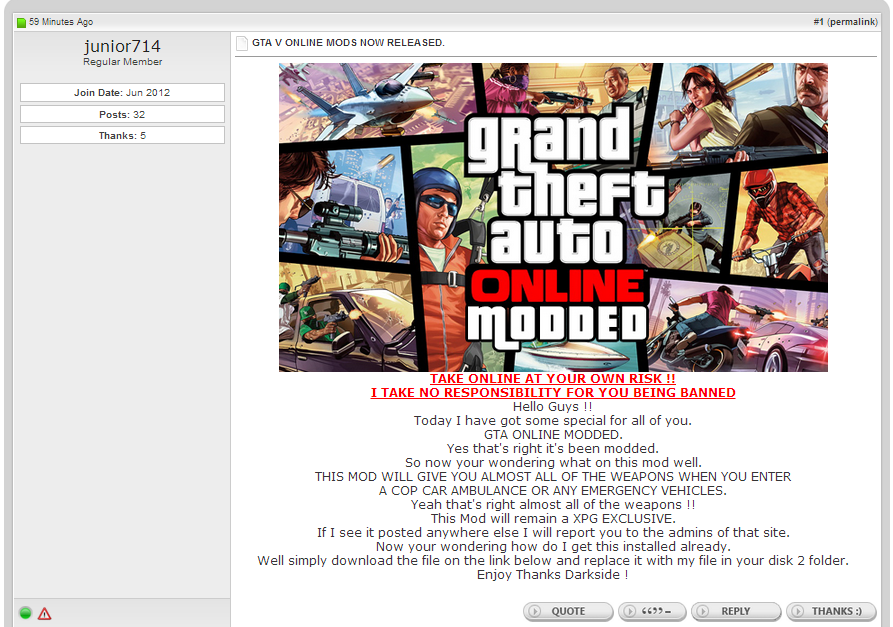Screen dimensions: 893x627
Task: Click the Posts count box showing 32
Action: (122, 114)
